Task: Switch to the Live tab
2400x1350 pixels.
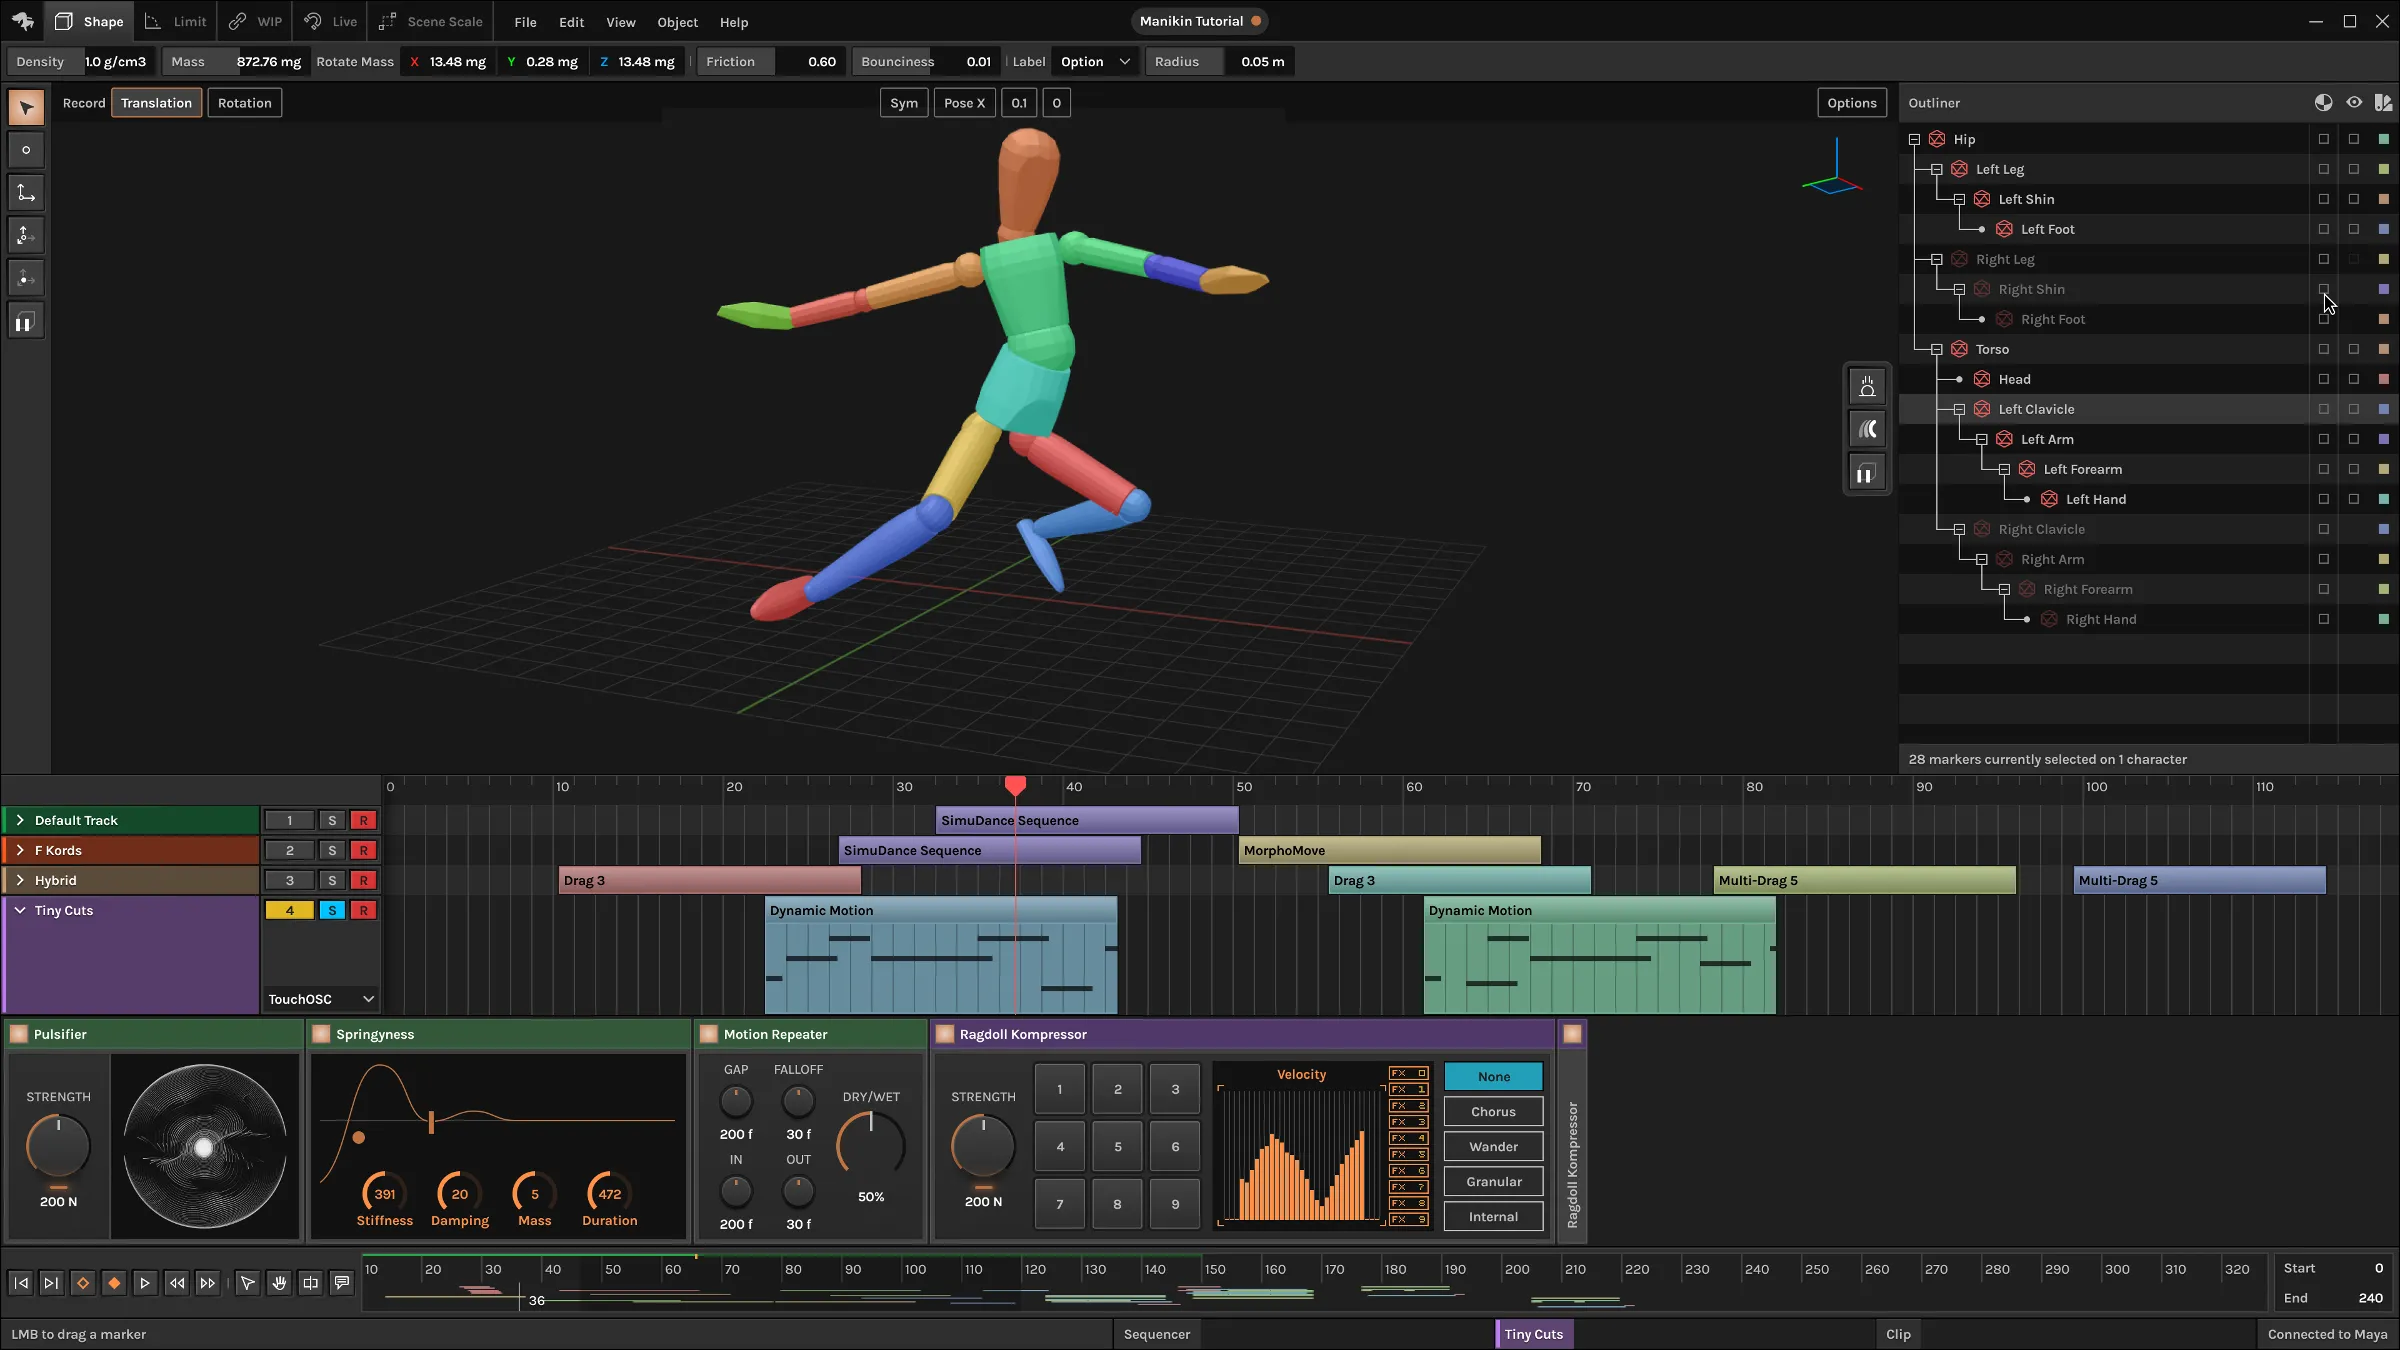Action: point(331,21)
